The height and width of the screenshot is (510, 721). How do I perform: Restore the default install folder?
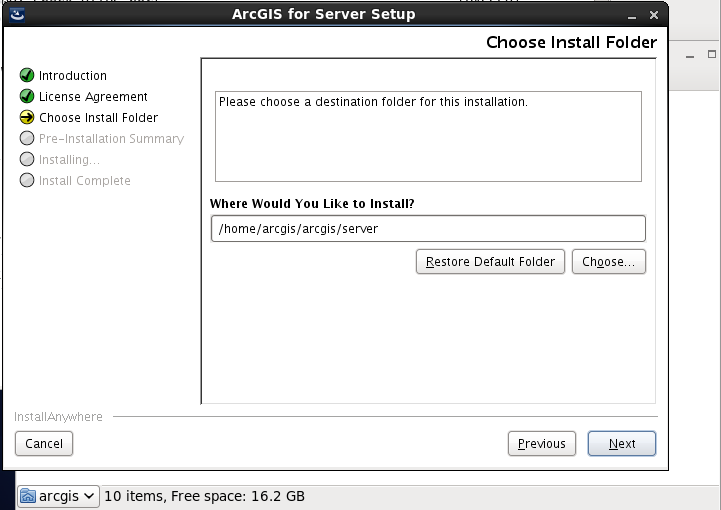click(x=490, y=262)
